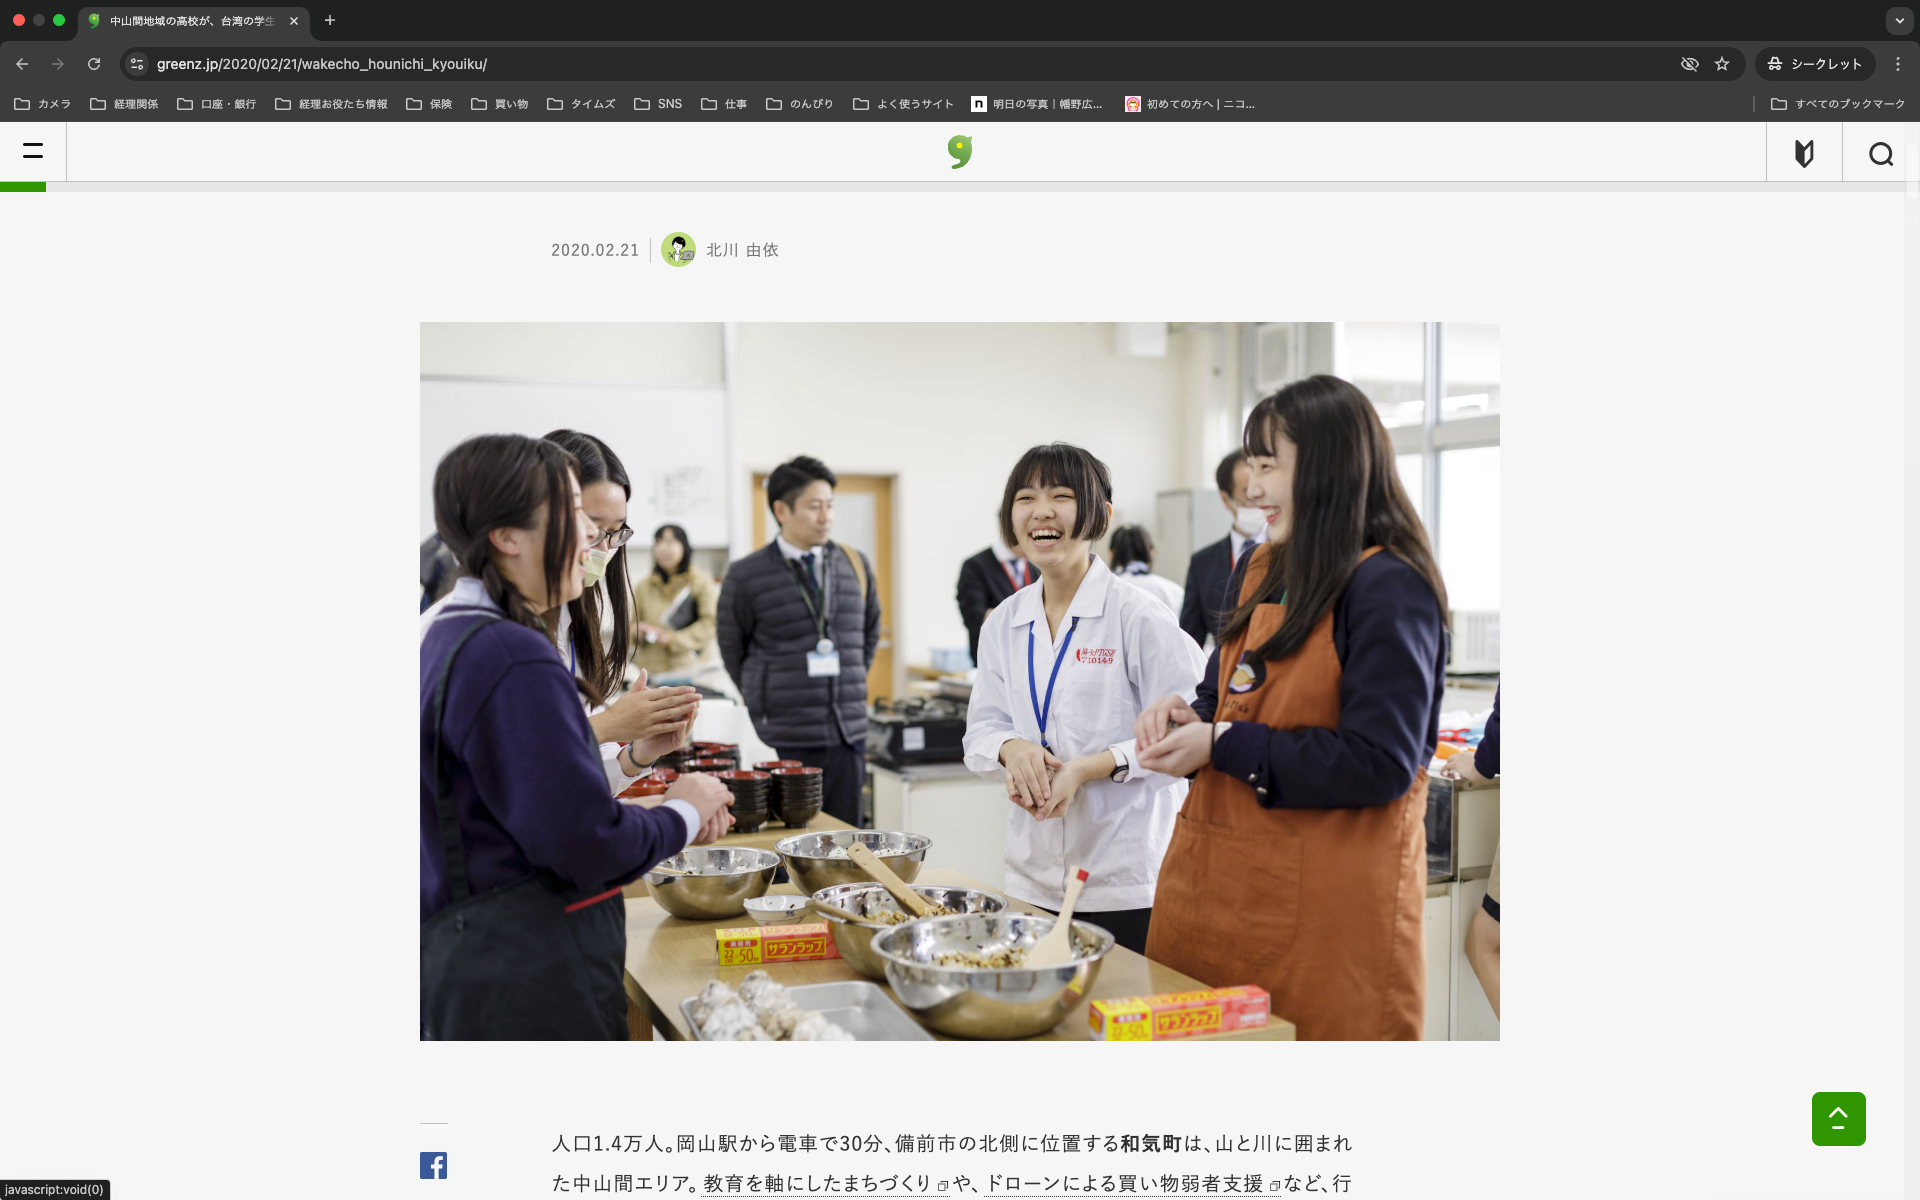Click the browser reload button
Image resolution: width=1920 pixels, height=1200 pixels.
[94, 64]
